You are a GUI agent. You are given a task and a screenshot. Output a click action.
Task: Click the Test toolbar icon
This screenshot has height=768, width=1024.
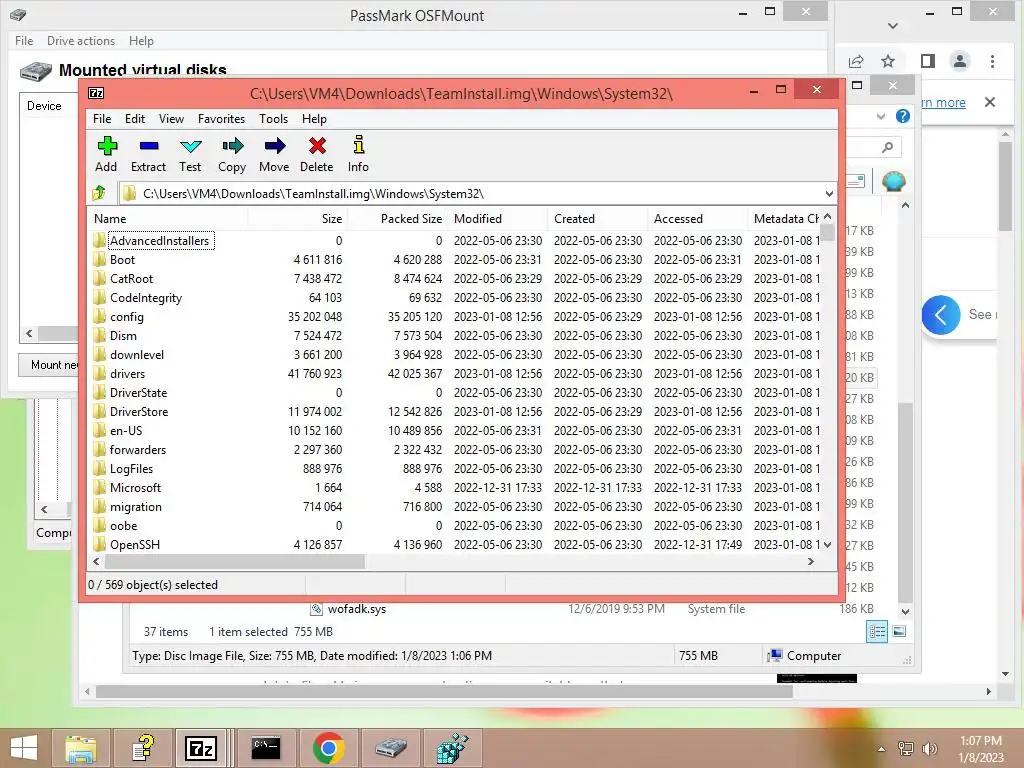(191, 146)
